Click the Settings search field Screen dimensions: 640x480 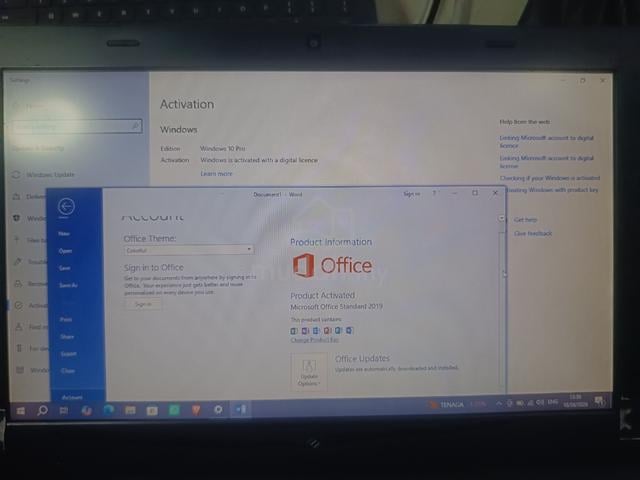(x=77, y=127)
